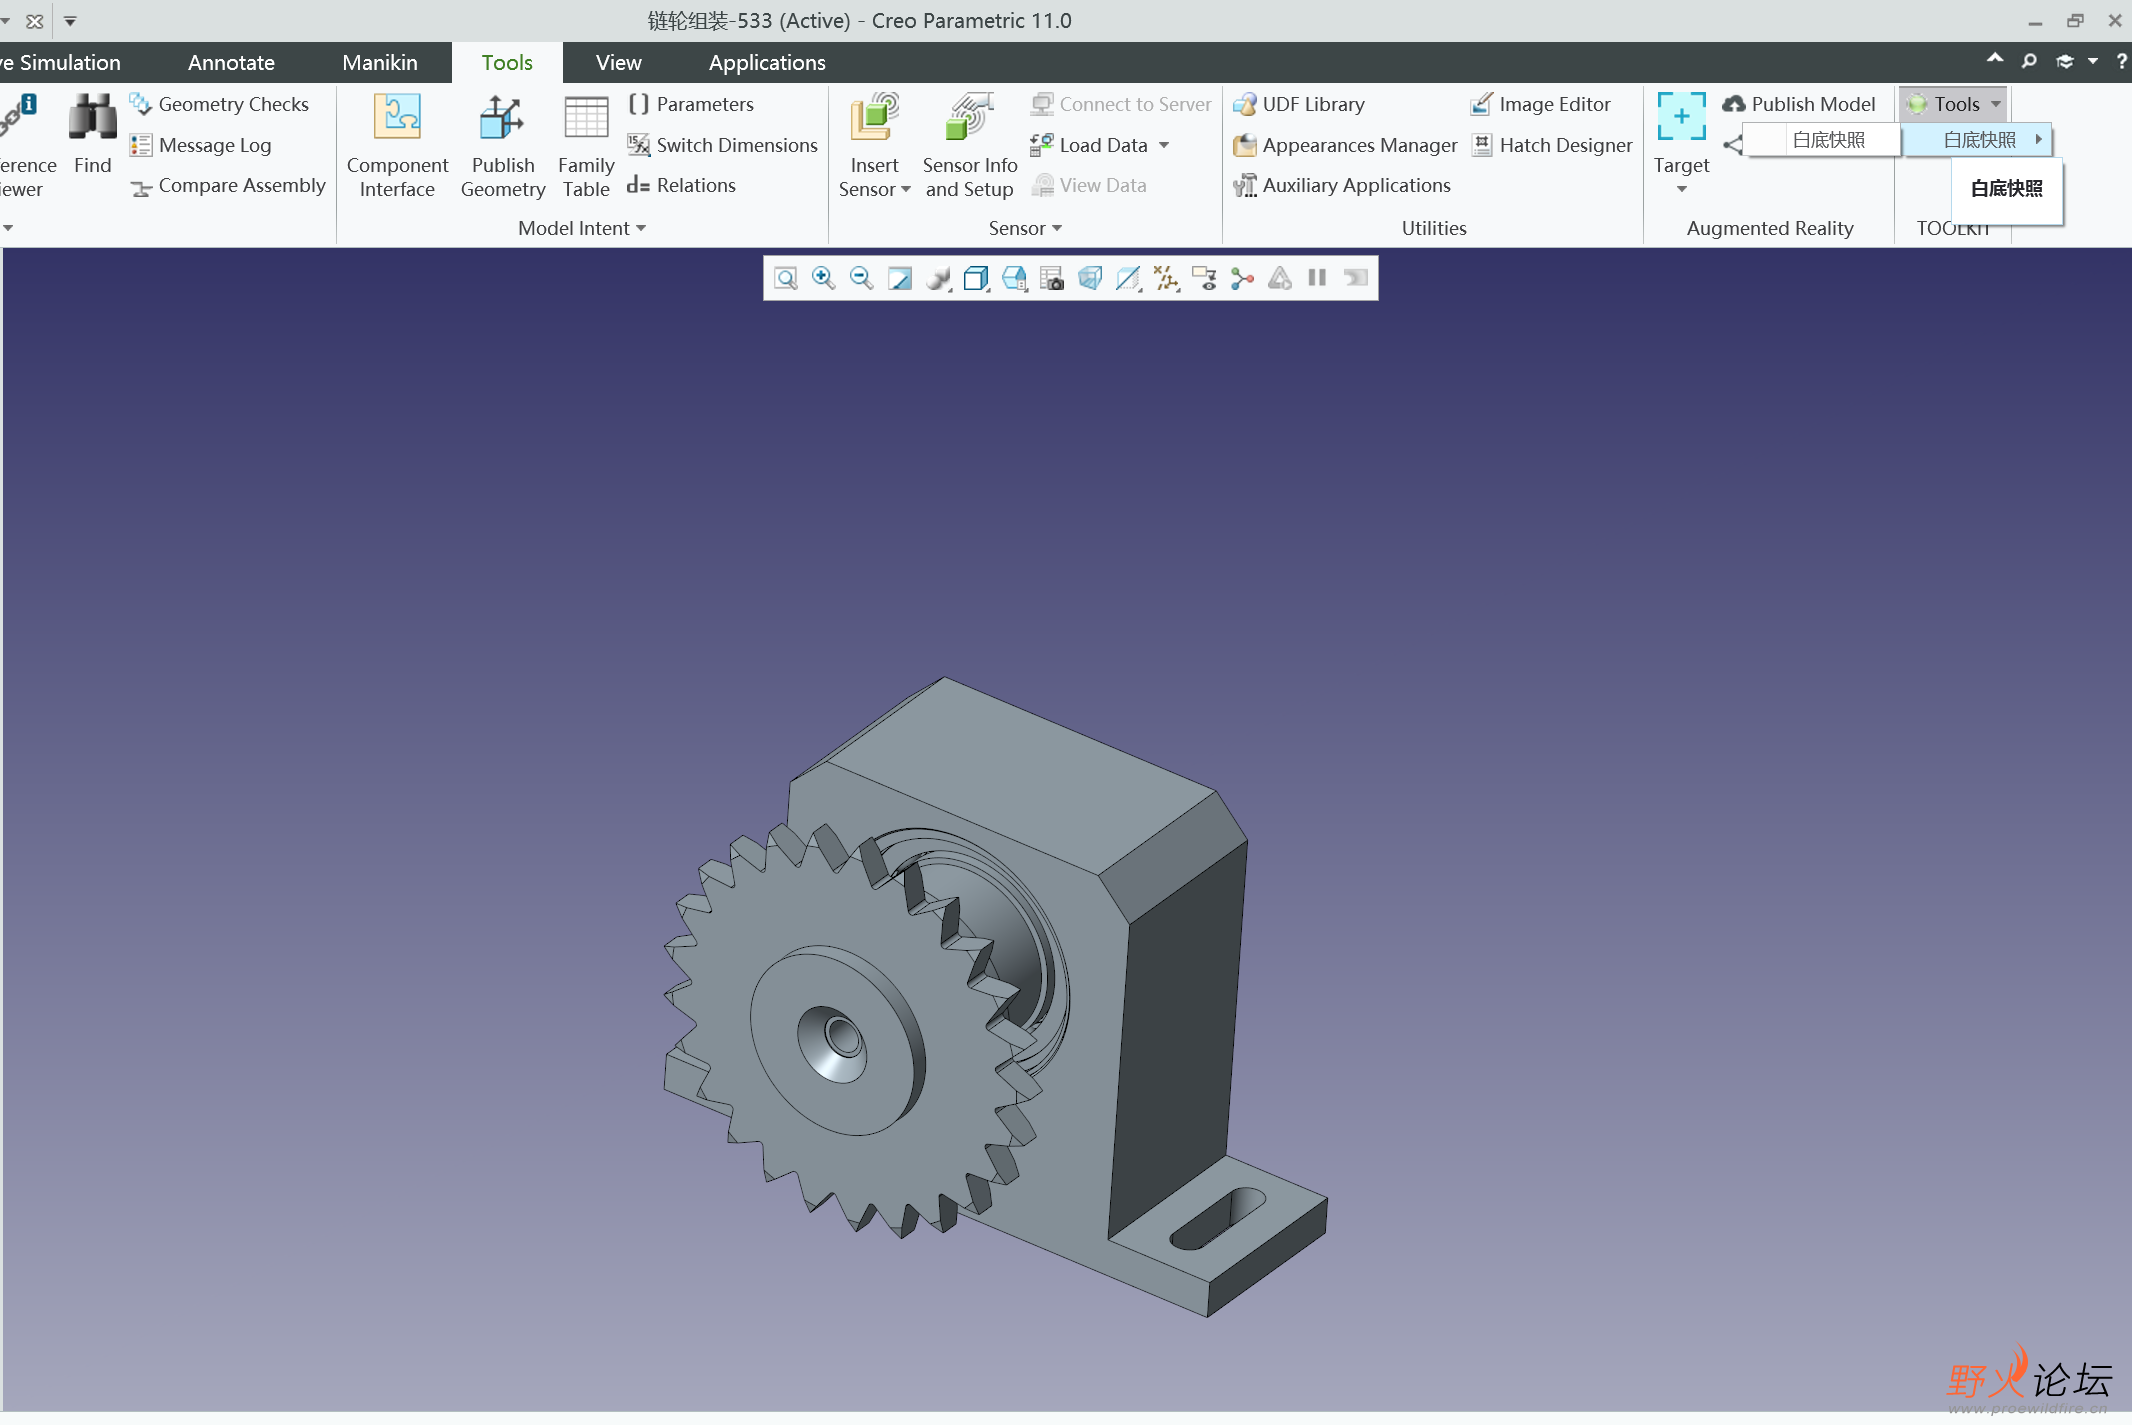Run Geometry Checks

coord(219,104)
